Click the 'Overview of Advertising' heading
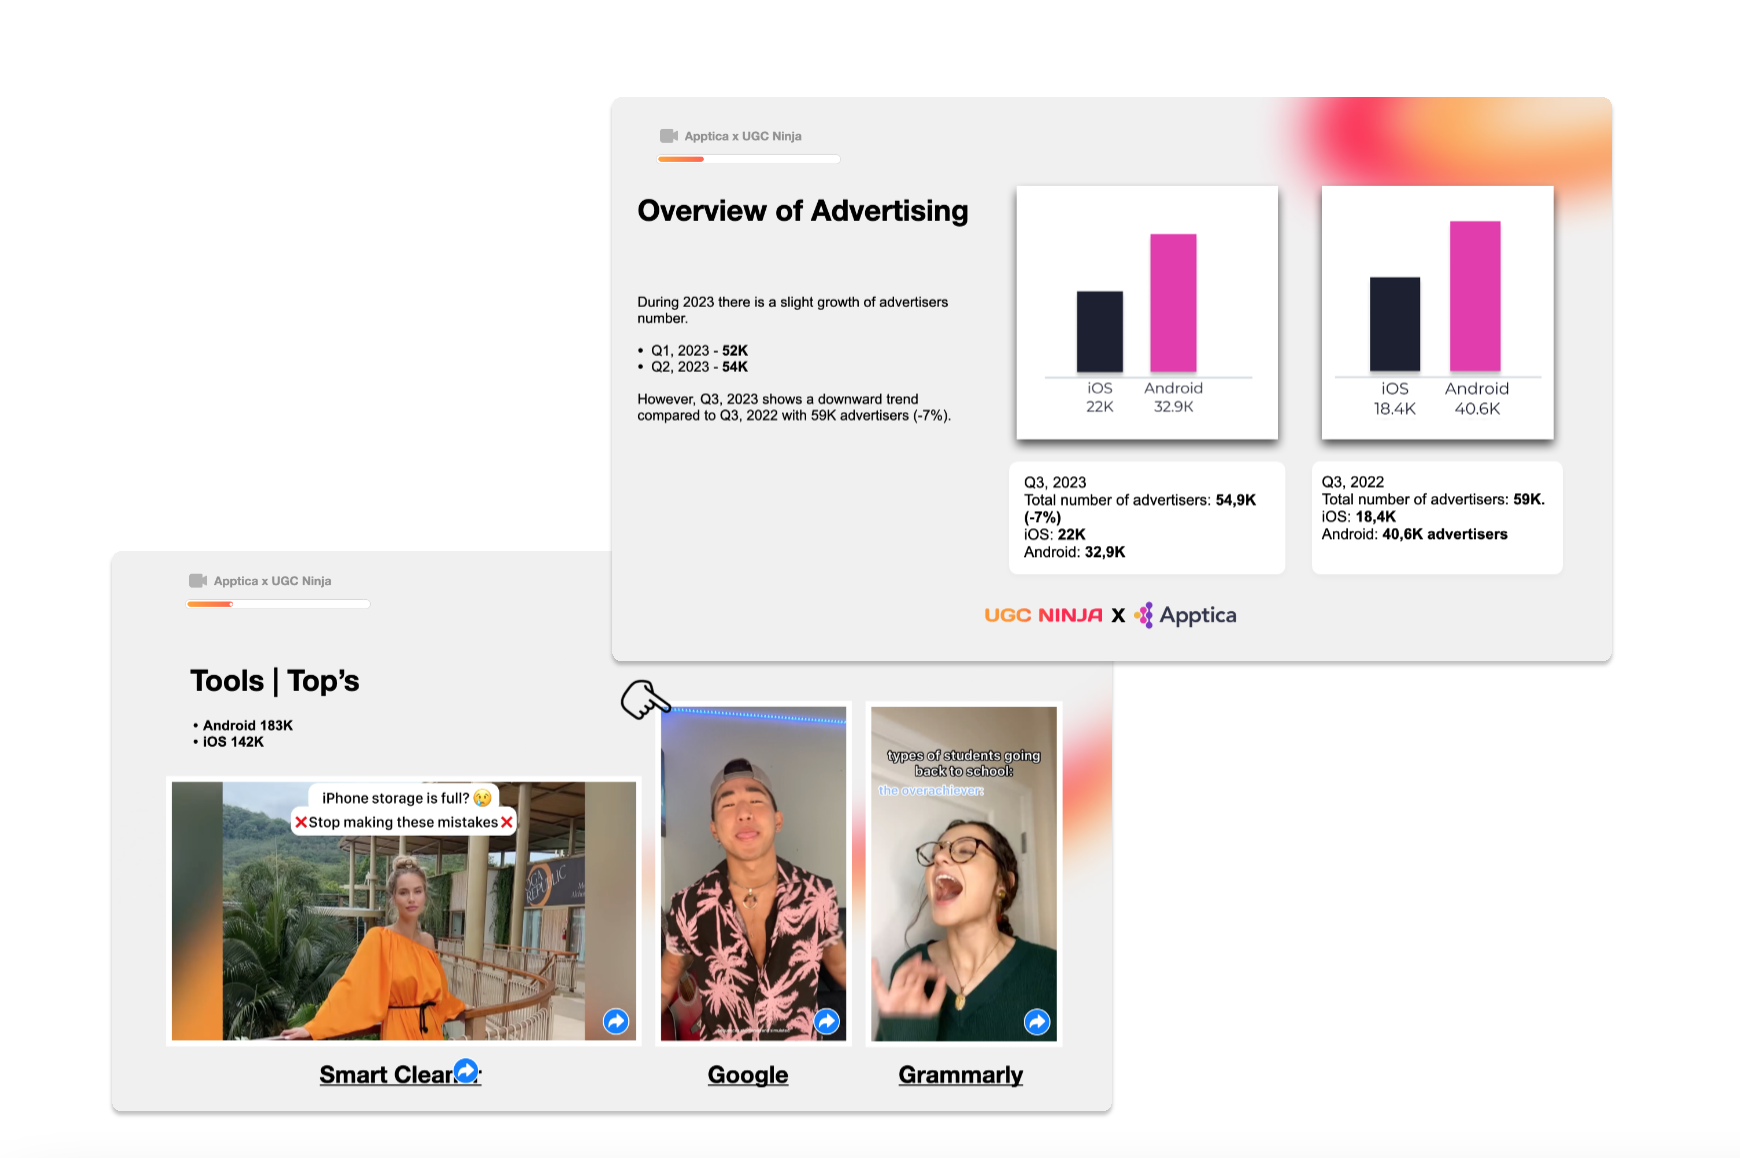 click(x=803, y=211)
